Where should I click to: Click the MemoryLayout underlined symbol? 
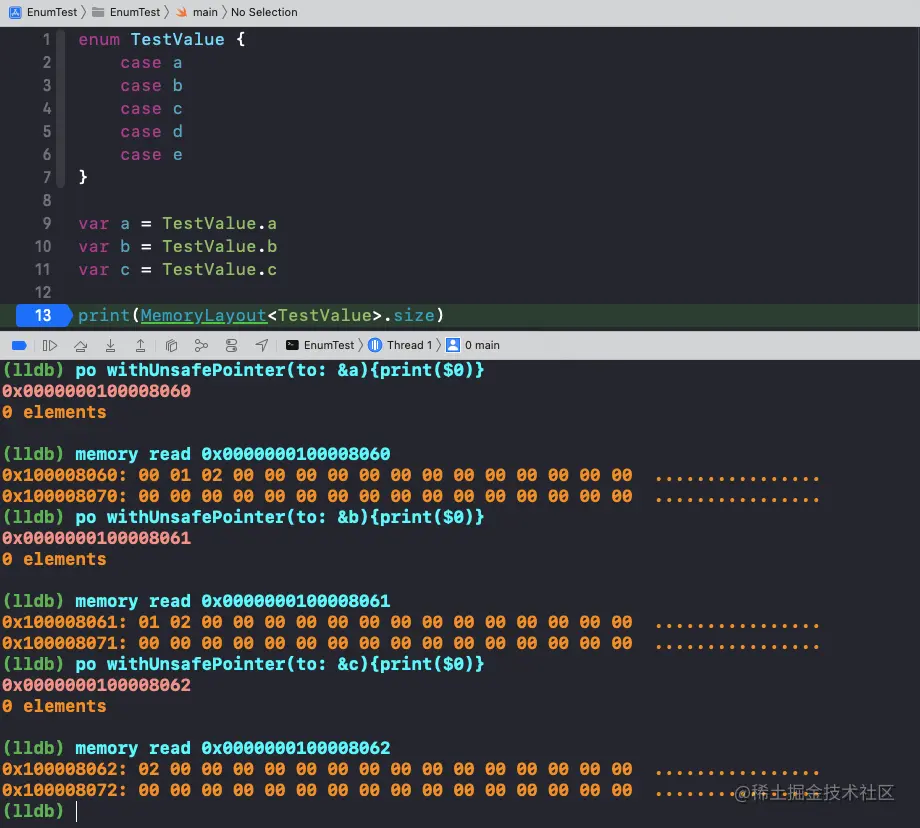(x=204, y=315)
